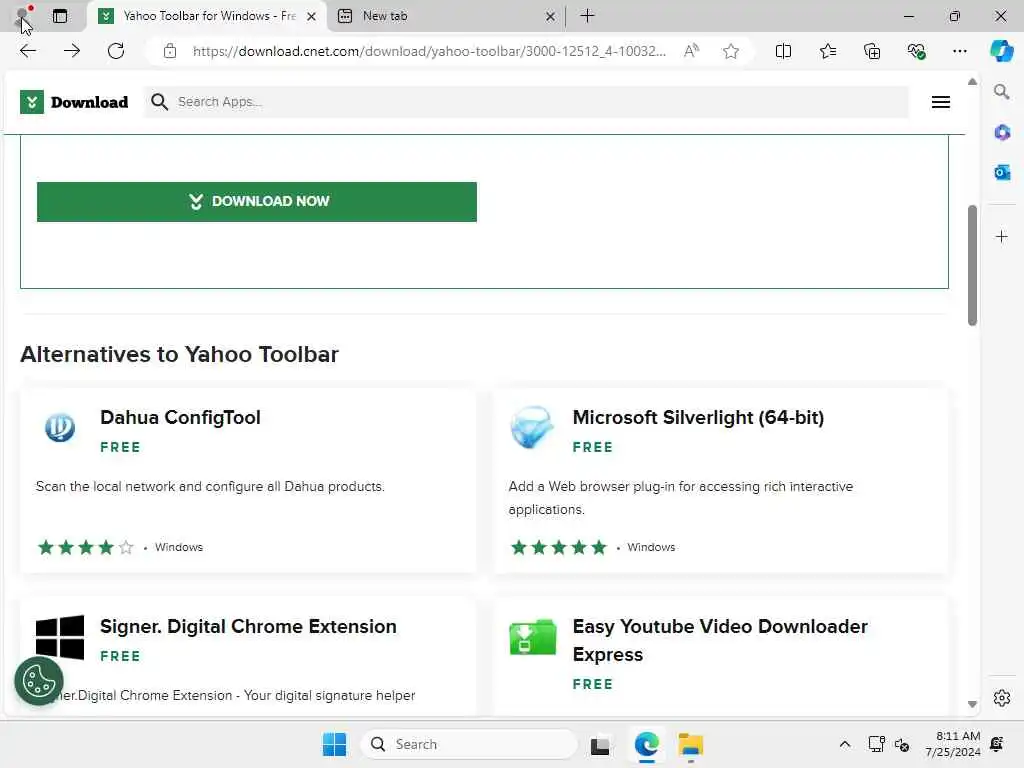Click the CNET Download logo
The image size is (1024, 768).
coord(74,102)
